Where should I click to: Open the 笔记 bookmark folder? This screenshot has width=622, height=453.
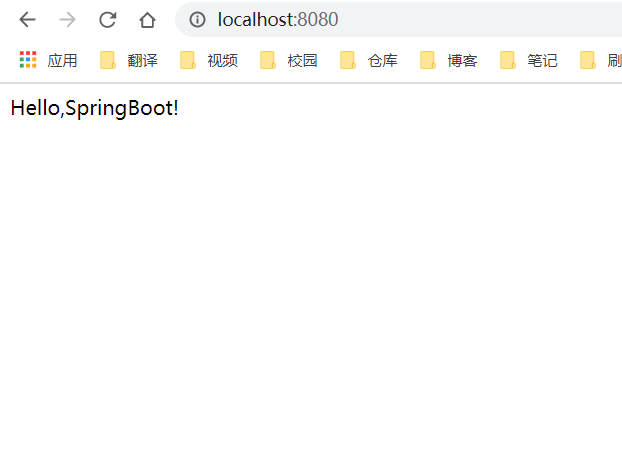click(529, 60)
